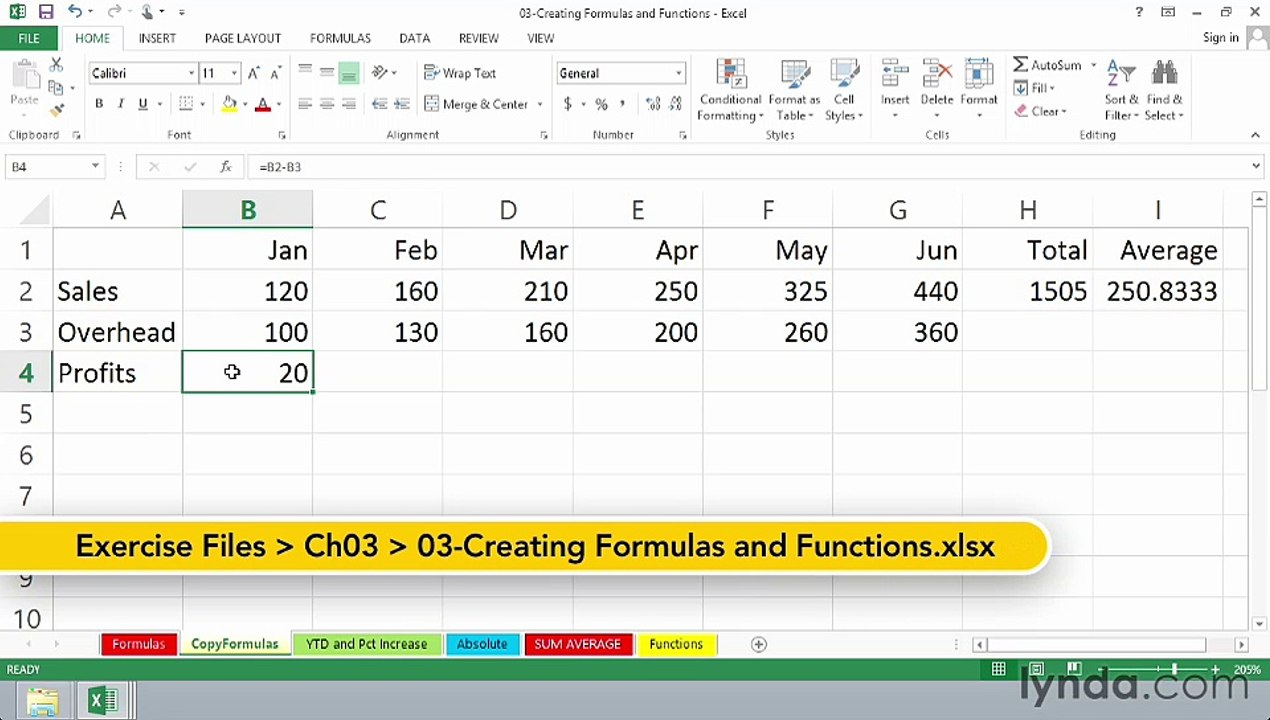
Task: Open the Name Box dropdown arrow
Action: pos(95,167)
